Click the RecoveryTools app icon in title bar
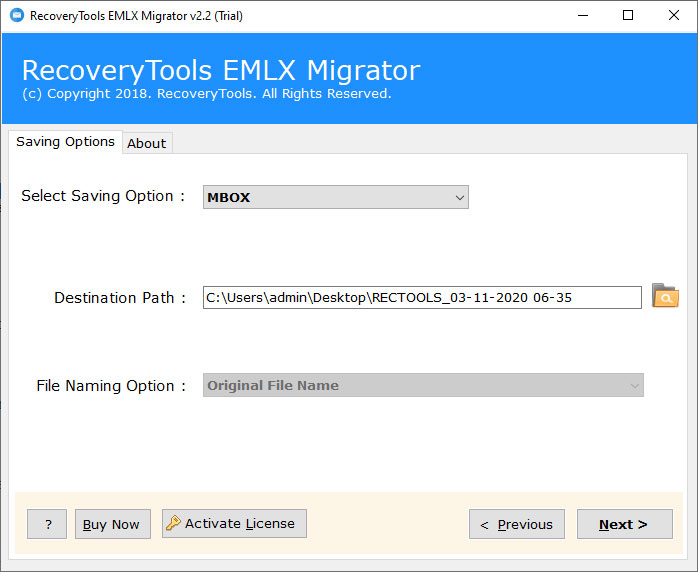 [x=17, y=16]
